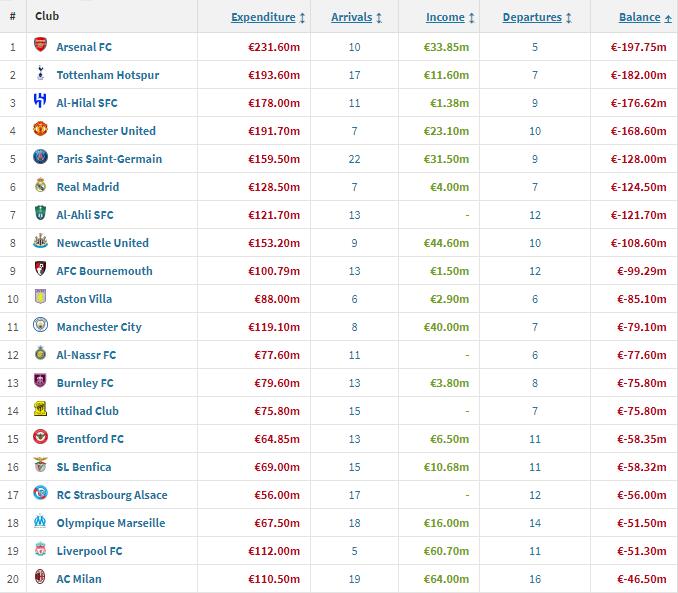
Task: Click the Ittihad Club crest icon
Action: [40, 408]
